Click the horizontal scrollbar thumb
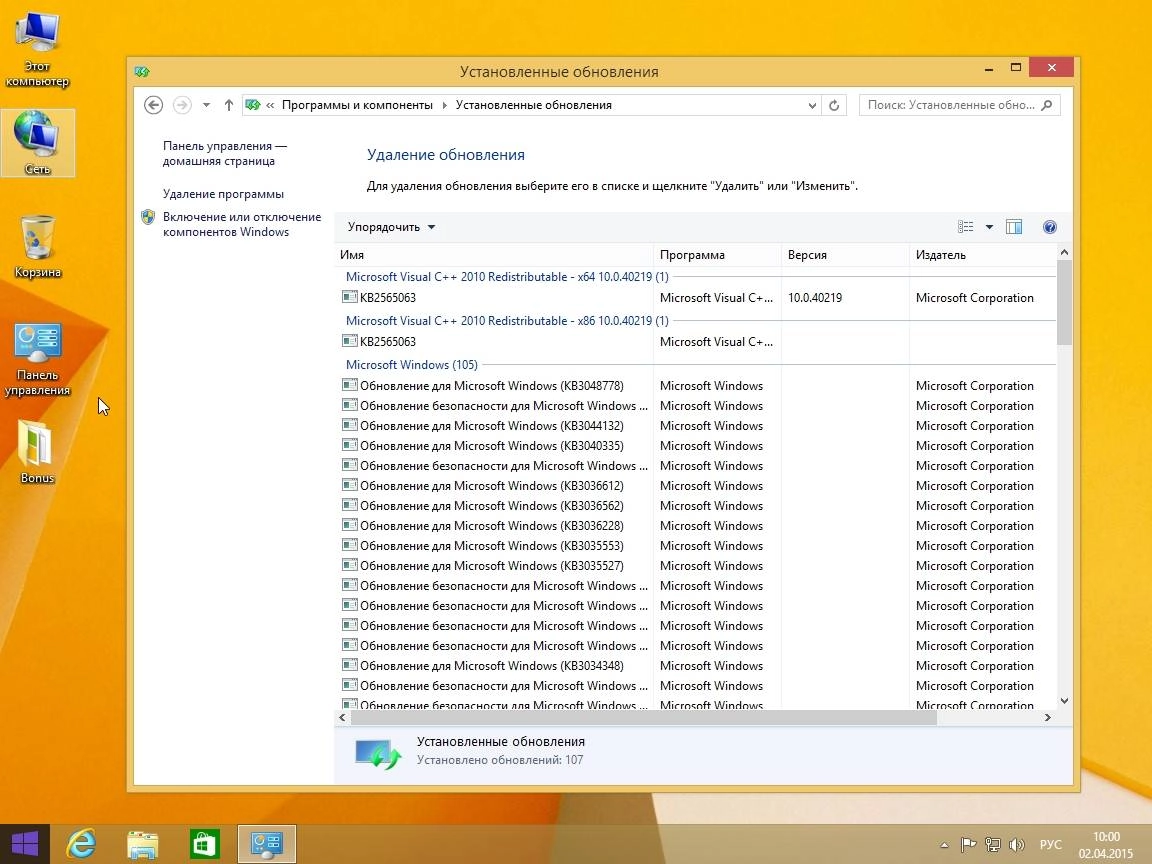1152x864 pixels. pos(644,717)
